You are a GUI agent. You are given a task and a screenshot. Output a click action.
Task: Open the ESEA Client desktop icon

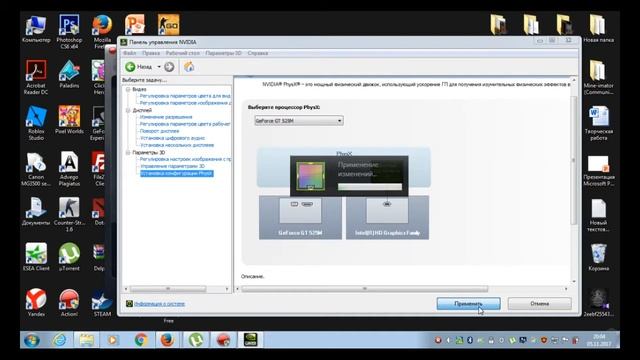[36, 257]
